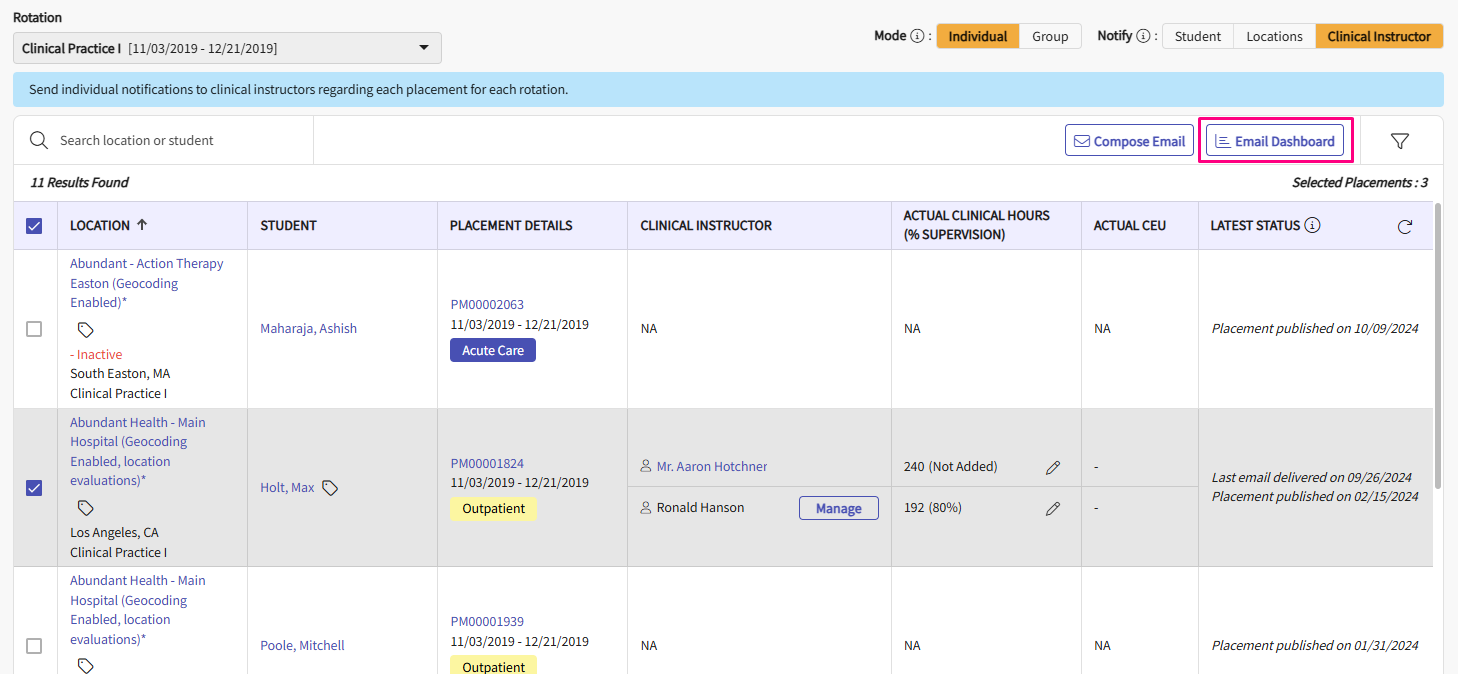The height and width of the screenshot is (674, 1458).
Task: Open placement PM00001824
Action: click(487, 463)
